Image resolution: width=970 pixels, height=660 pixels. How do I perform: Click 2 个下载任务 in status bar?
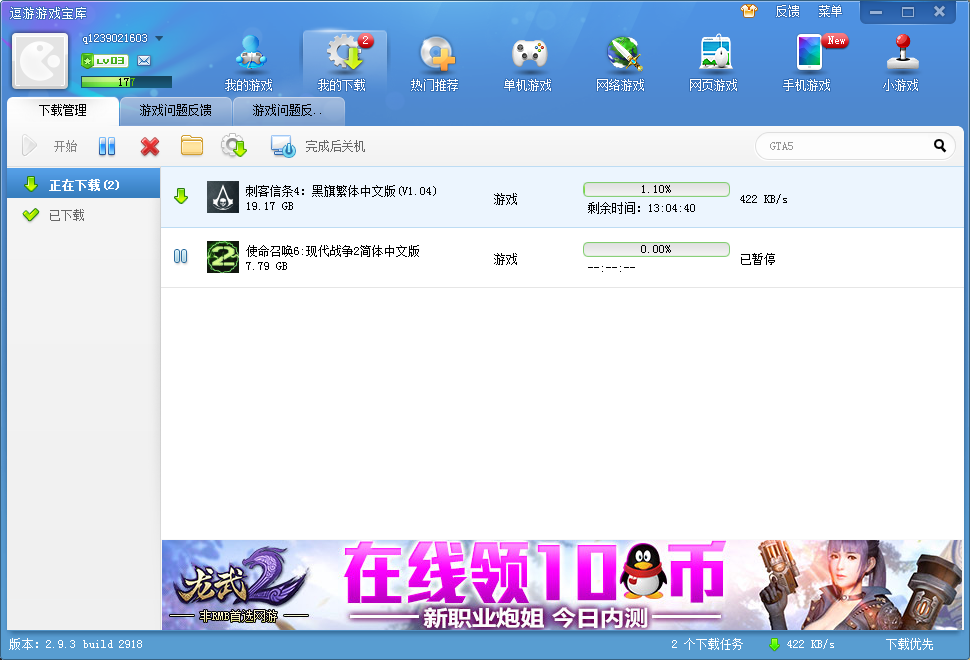[706, 644]
